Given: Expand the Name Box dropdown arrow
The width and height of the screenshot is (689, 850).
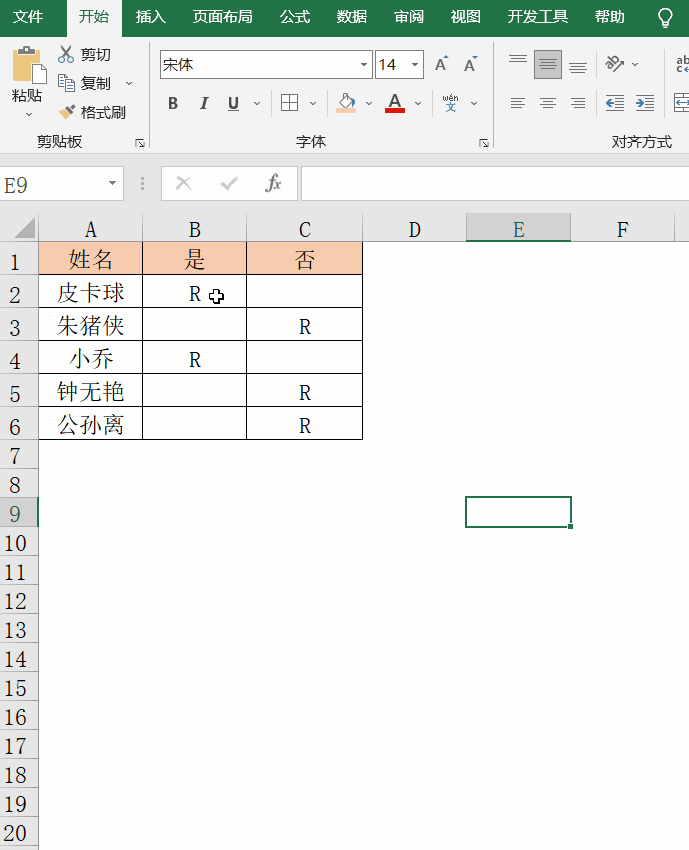Looking at the screenshot, I should click(x=112, y=184).
